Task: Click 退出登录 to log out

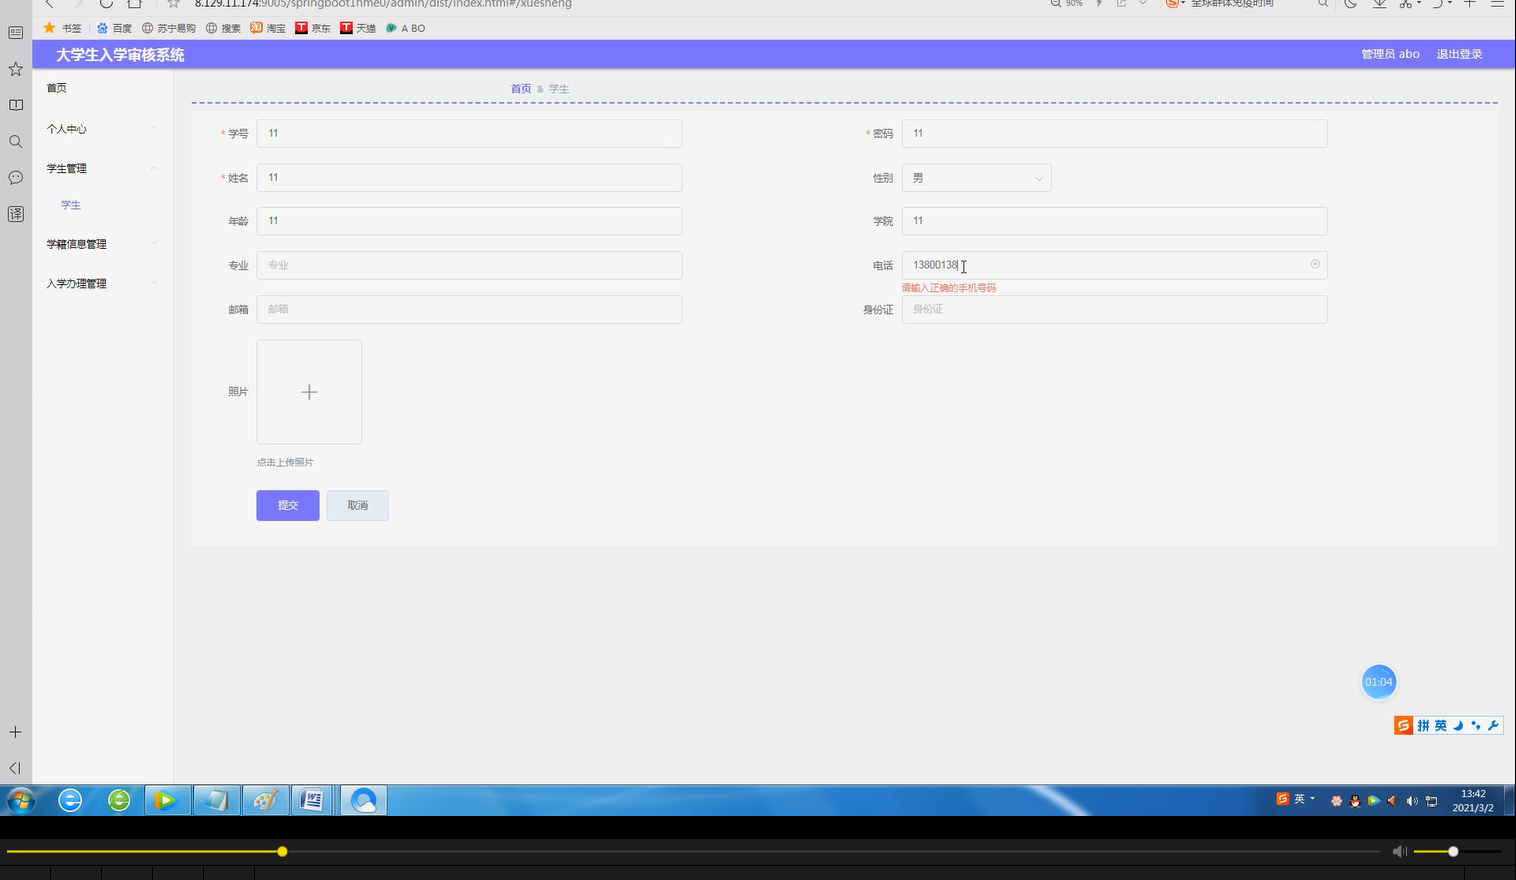Action: point(1459,54)
